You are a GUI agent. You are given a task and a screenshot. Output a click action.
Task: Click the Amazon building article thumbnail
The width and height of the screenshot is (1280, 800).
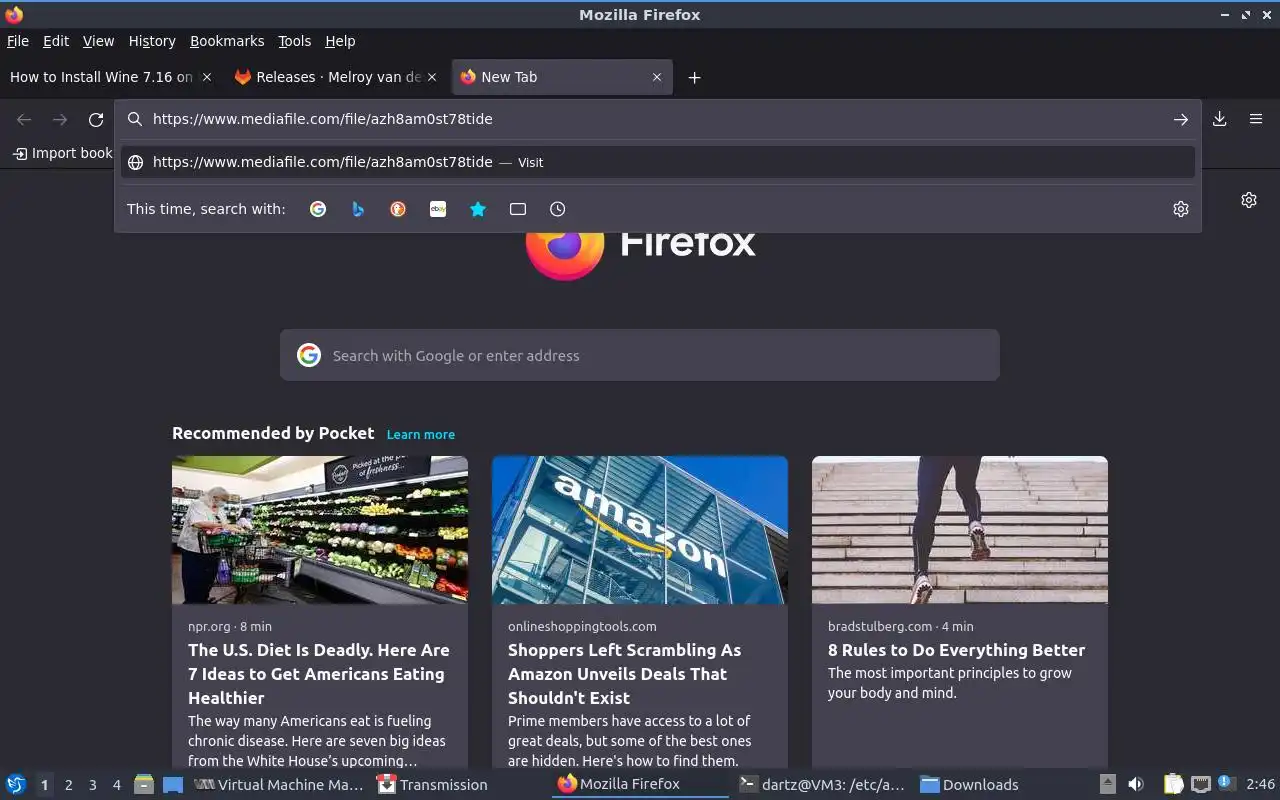click(640, 530)
